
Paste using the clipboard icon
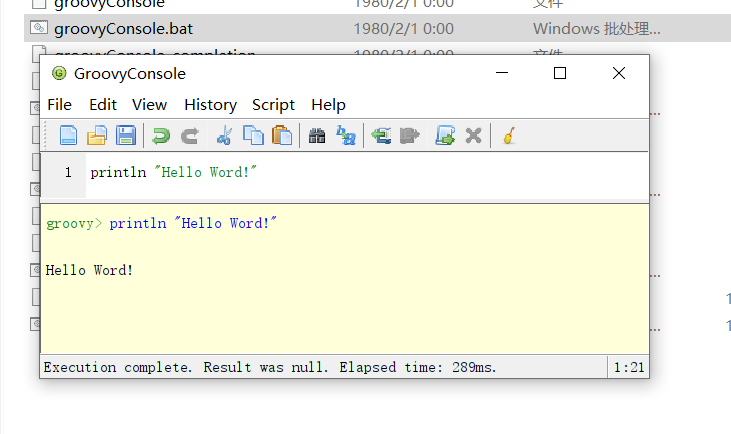tap(282, 135)
